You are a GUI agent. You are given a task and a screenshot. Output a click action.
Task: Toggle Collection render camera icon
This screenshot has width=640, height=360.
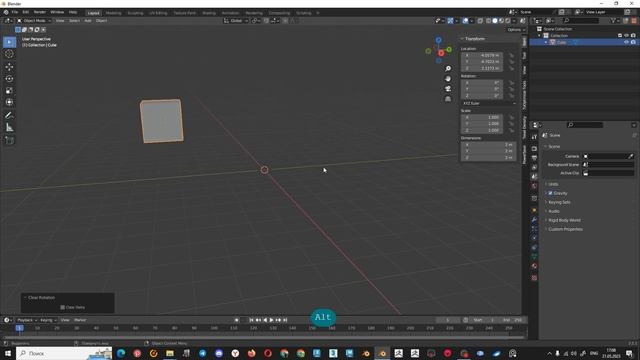[x=633, y=36]
